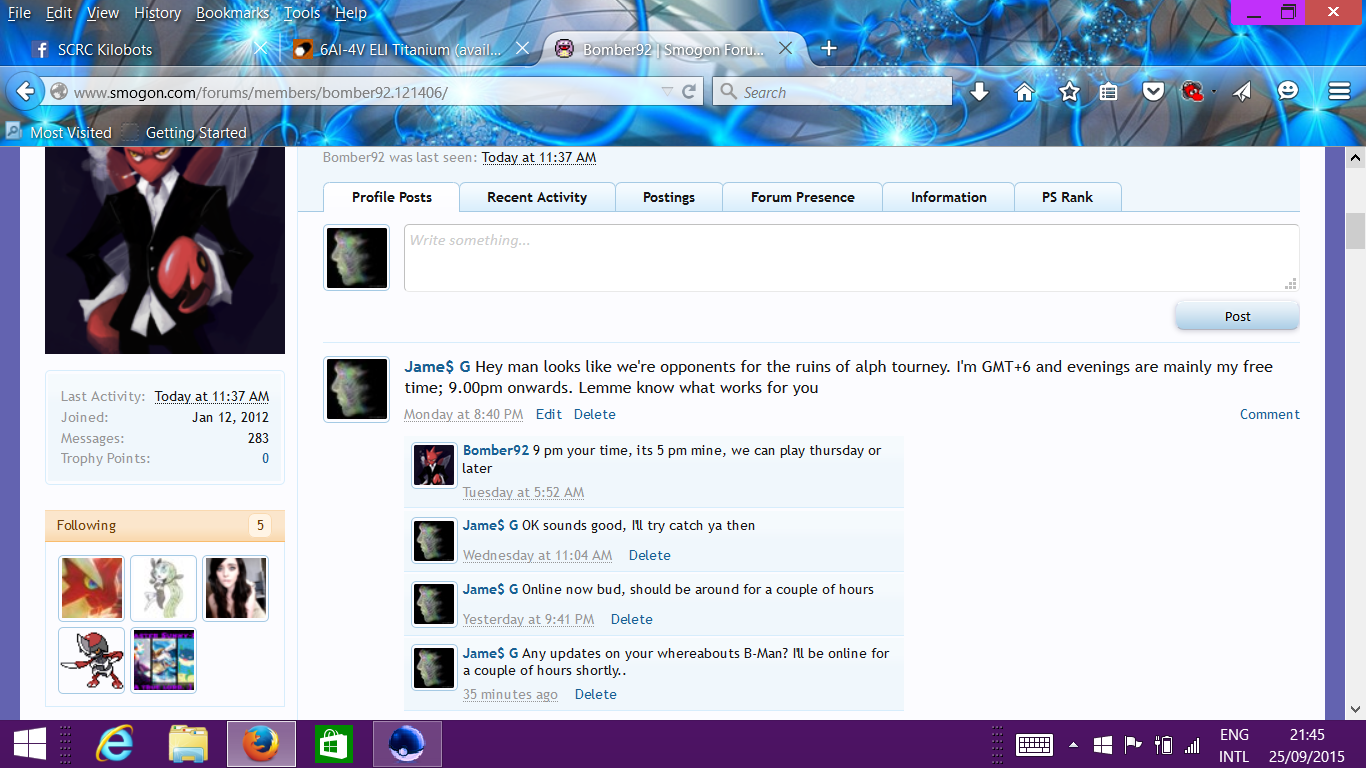This screenshot has width=1366, height=768.
Task: Launch Internet Explorer from taskbar
Action: click(115, 744)
